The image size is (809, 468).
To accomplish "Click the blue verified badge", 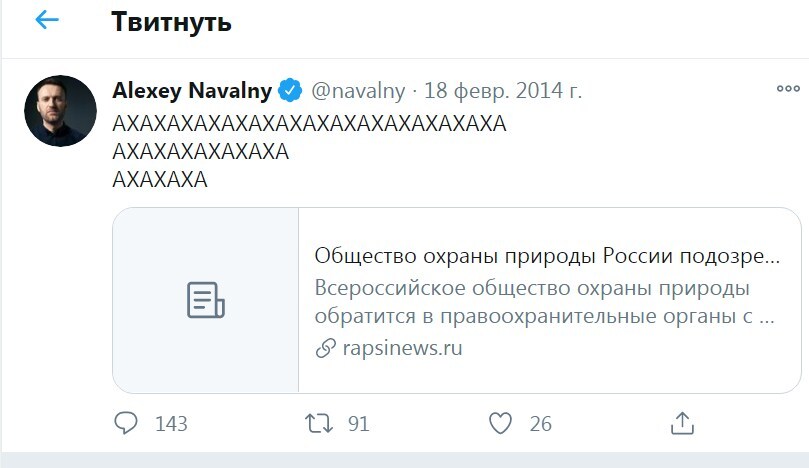I will [290, 91].
